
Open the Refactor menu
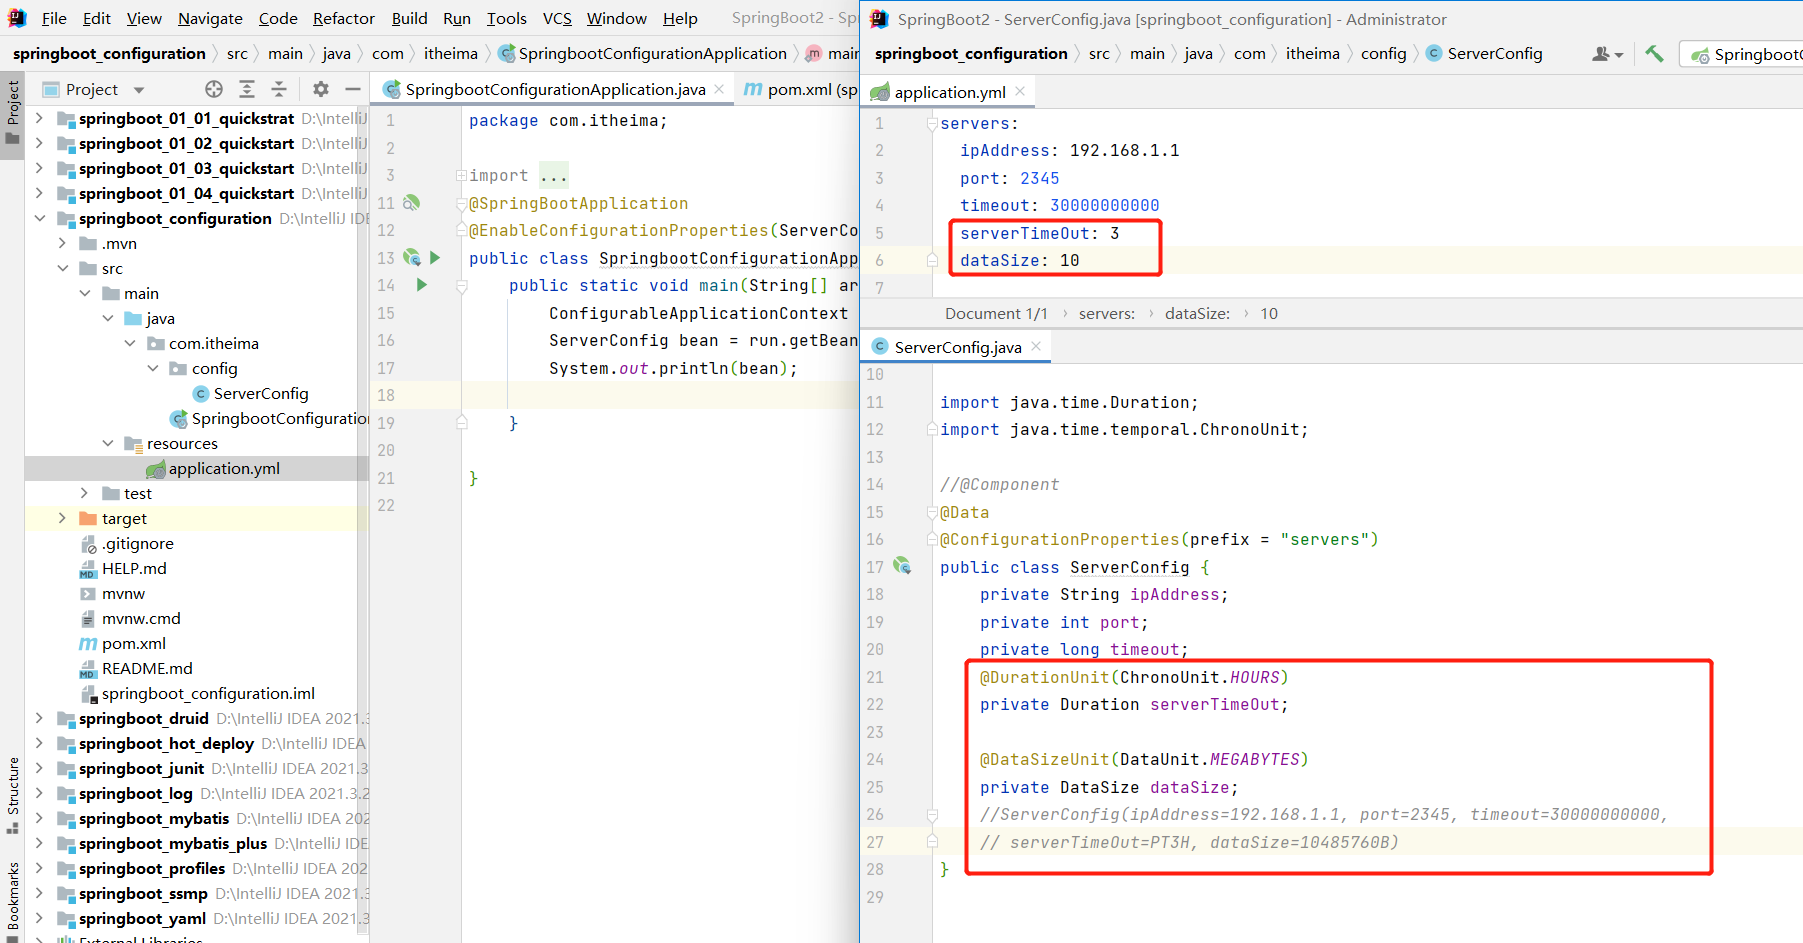tap(343, 18)
